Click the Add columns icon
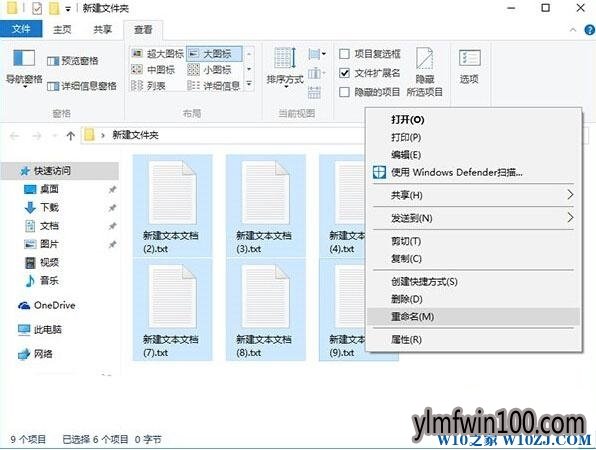Image resolution: width=596 pixels, height=450 pixels. [x=316, y=73]
